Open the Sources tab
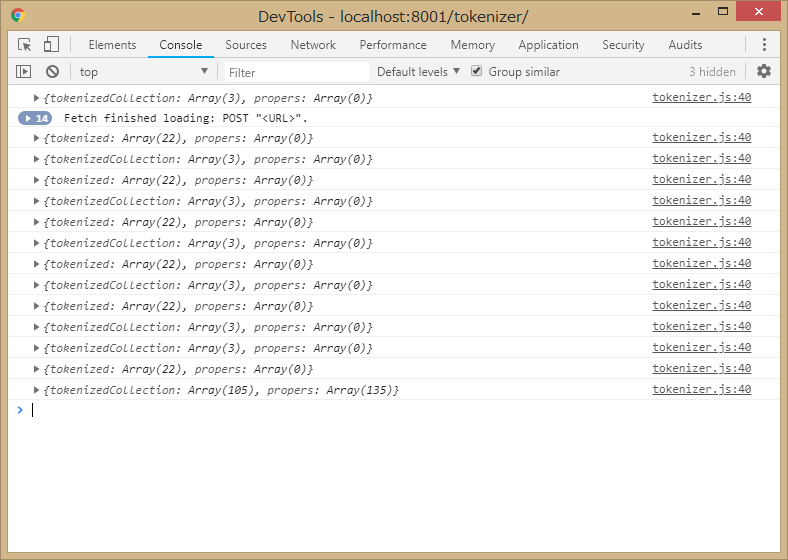 pyautogui.click(x=245, y=45)
